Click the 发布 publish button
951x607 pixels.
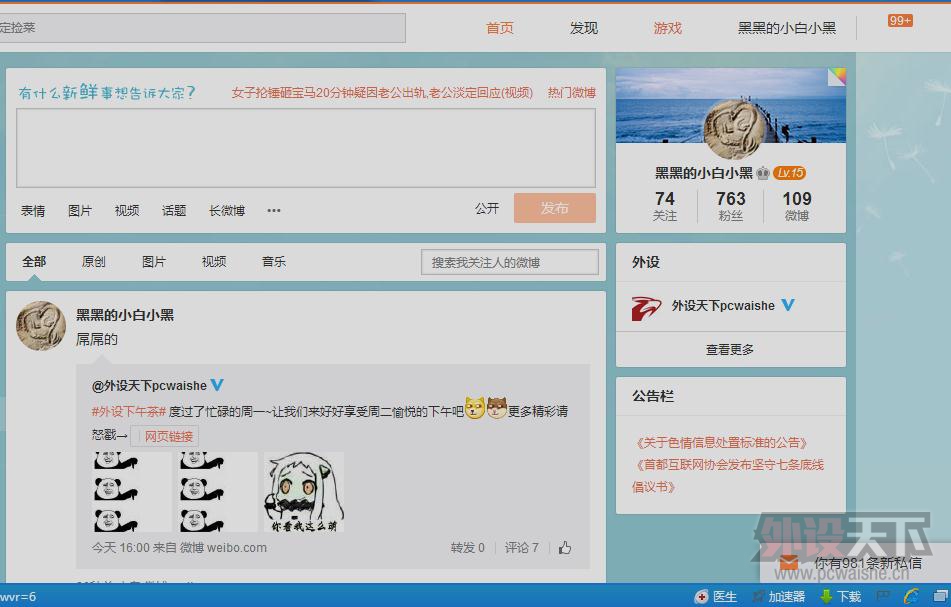click(554, 208)
